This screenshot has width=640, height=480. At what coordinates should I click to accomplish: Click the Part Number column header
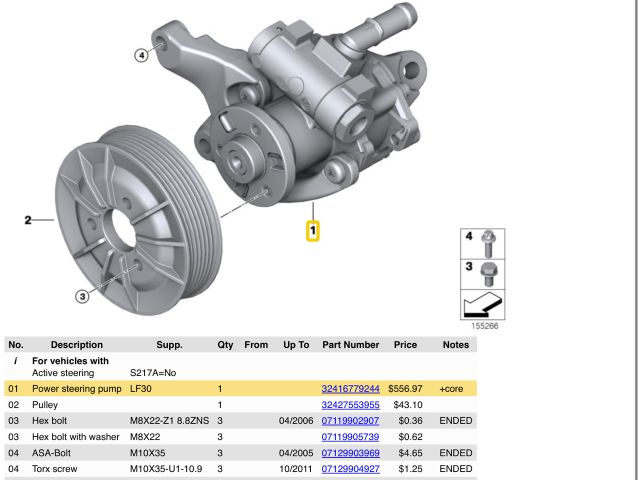tap(350, 345)
